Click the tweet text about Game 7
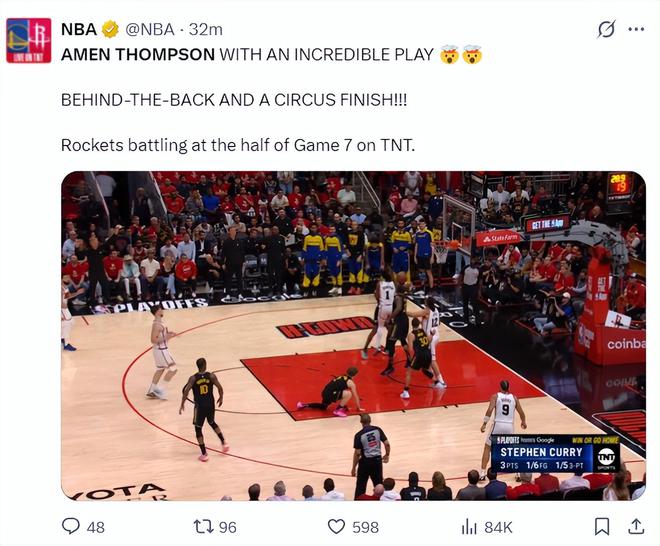 coord(238,145)
